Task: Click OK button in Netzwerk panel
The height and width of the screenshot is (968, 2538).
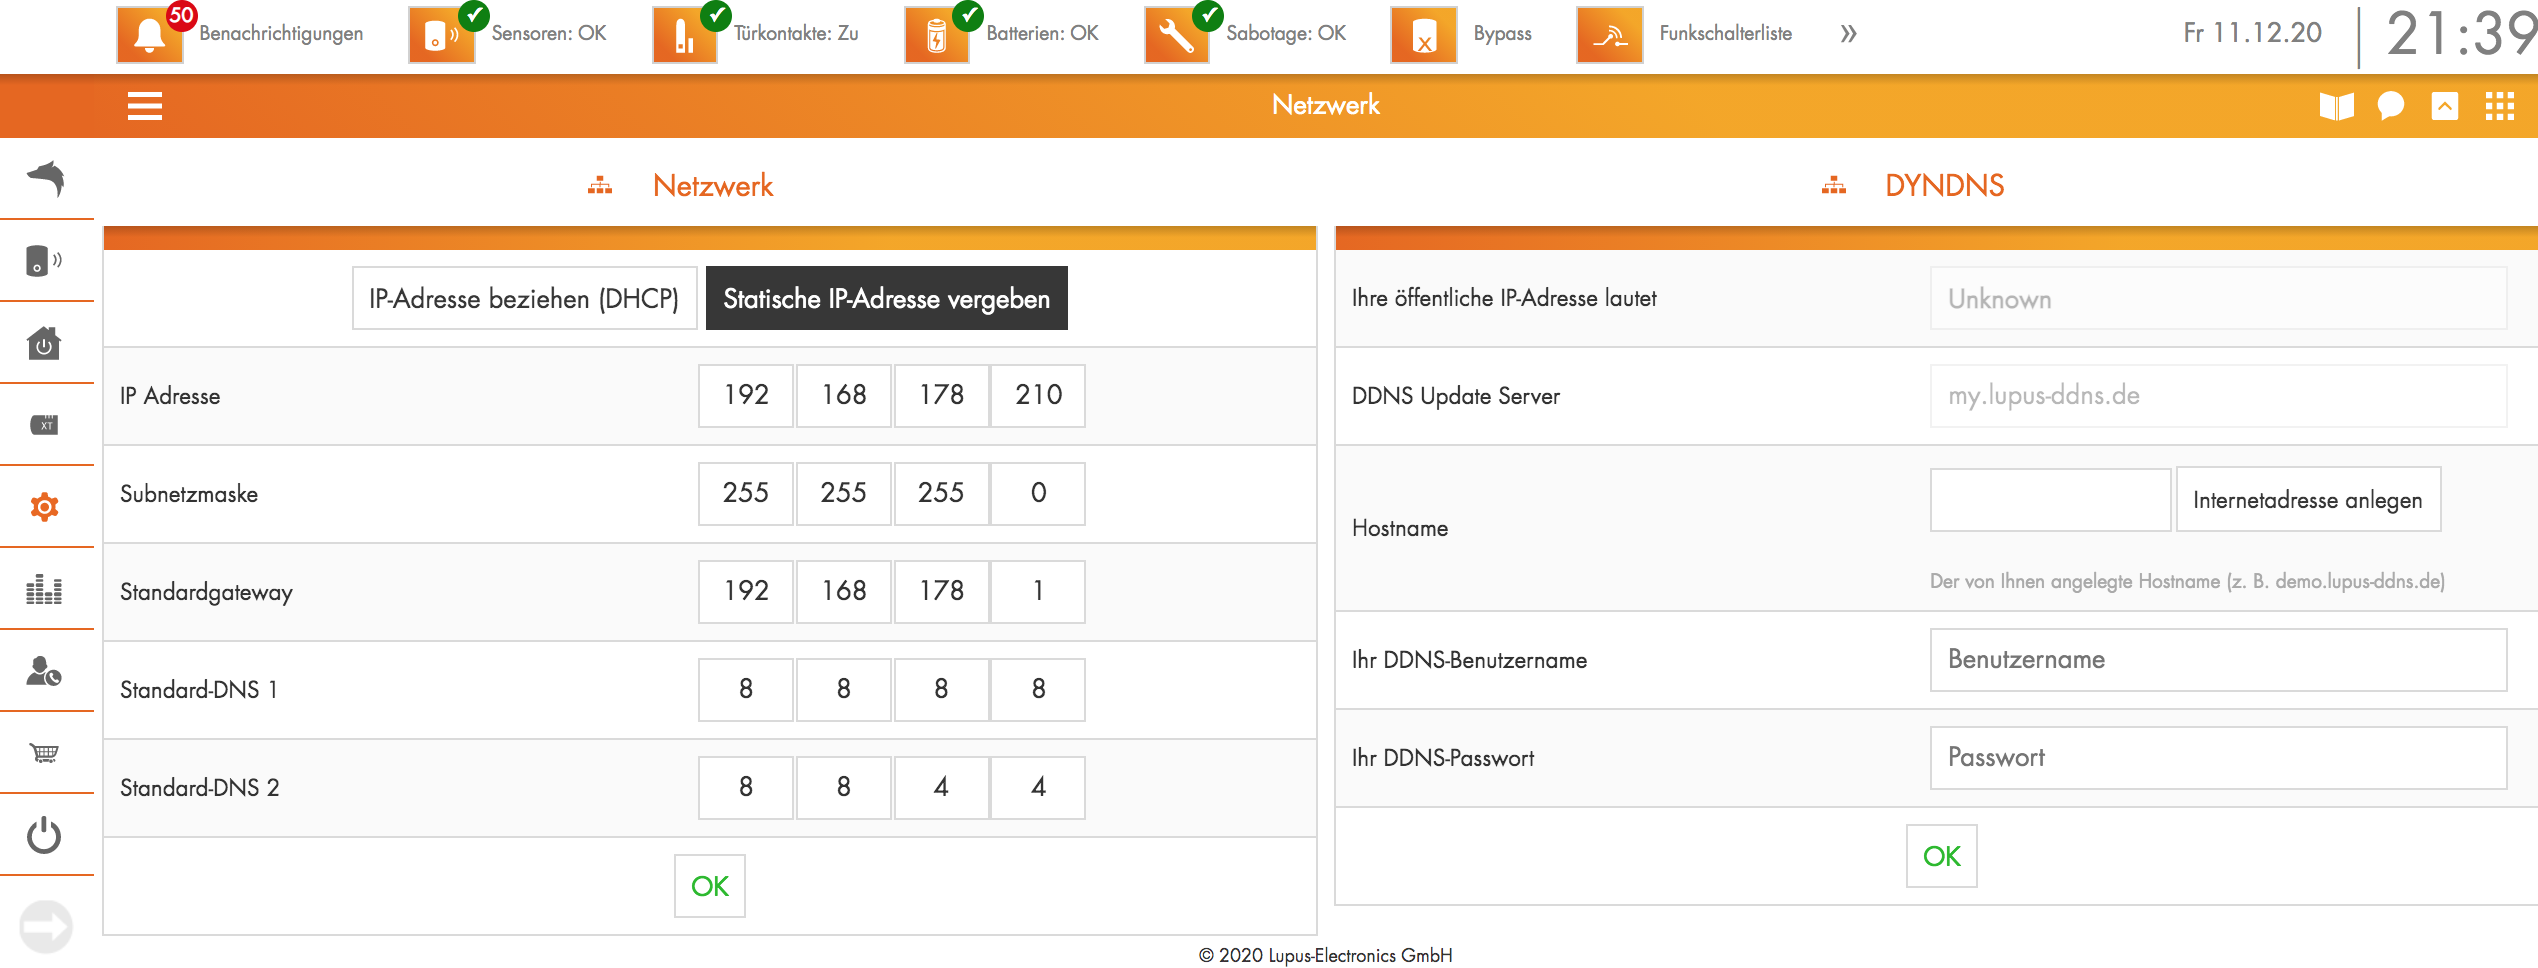Action: coord(709,886)
